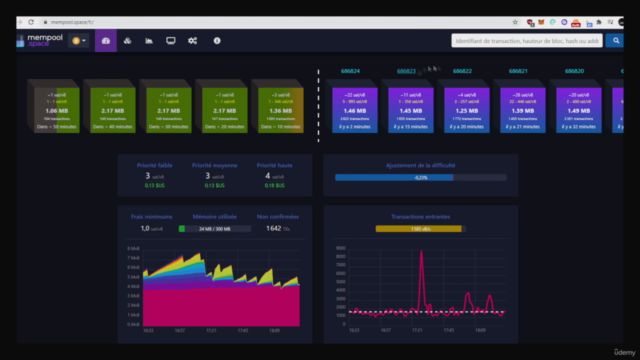
Task: Open the MetaMask fox extension icon
Action: pos(541,22)
